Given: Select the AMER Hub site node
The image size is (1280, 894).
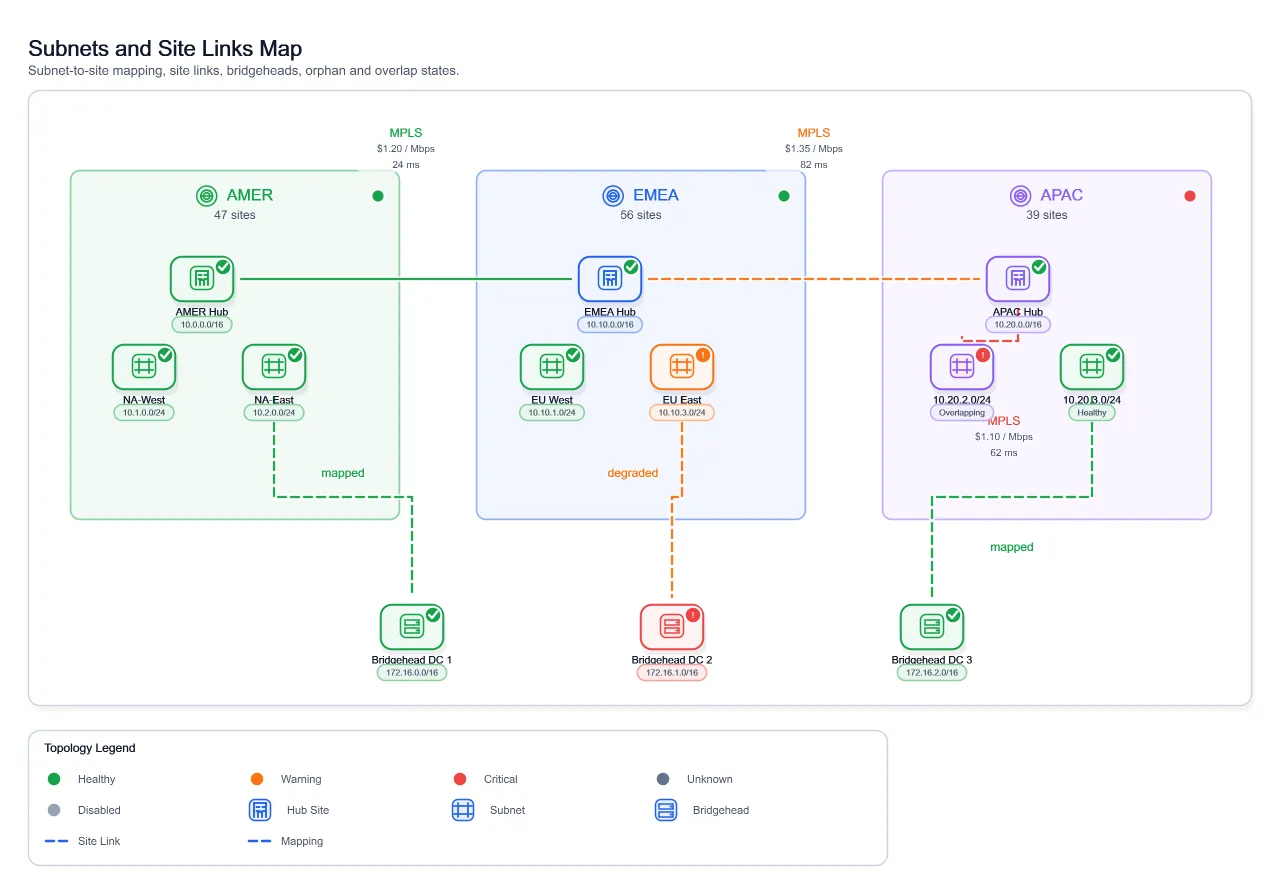Looking at the screenshot, I should (x=202, y=279).
